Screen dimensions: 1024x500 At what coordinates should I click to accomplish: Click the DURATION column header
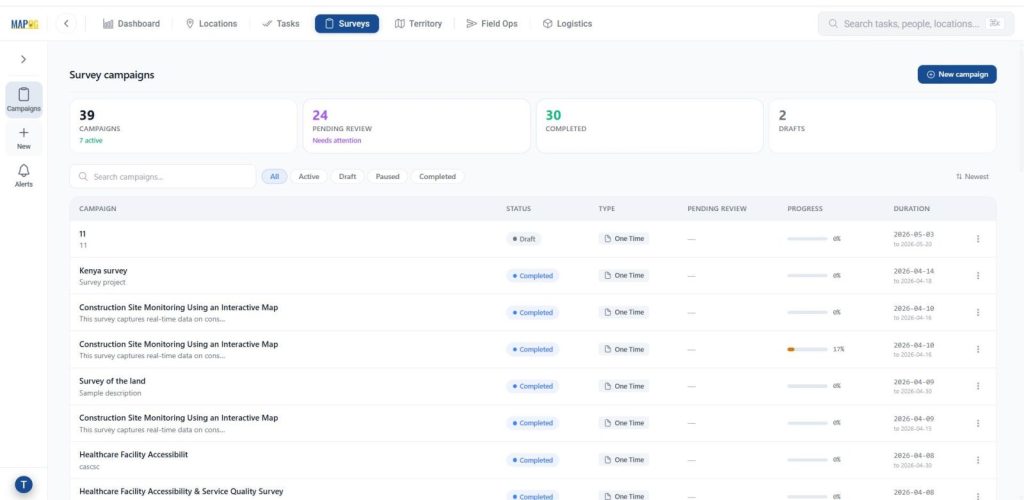pos(911,209)
